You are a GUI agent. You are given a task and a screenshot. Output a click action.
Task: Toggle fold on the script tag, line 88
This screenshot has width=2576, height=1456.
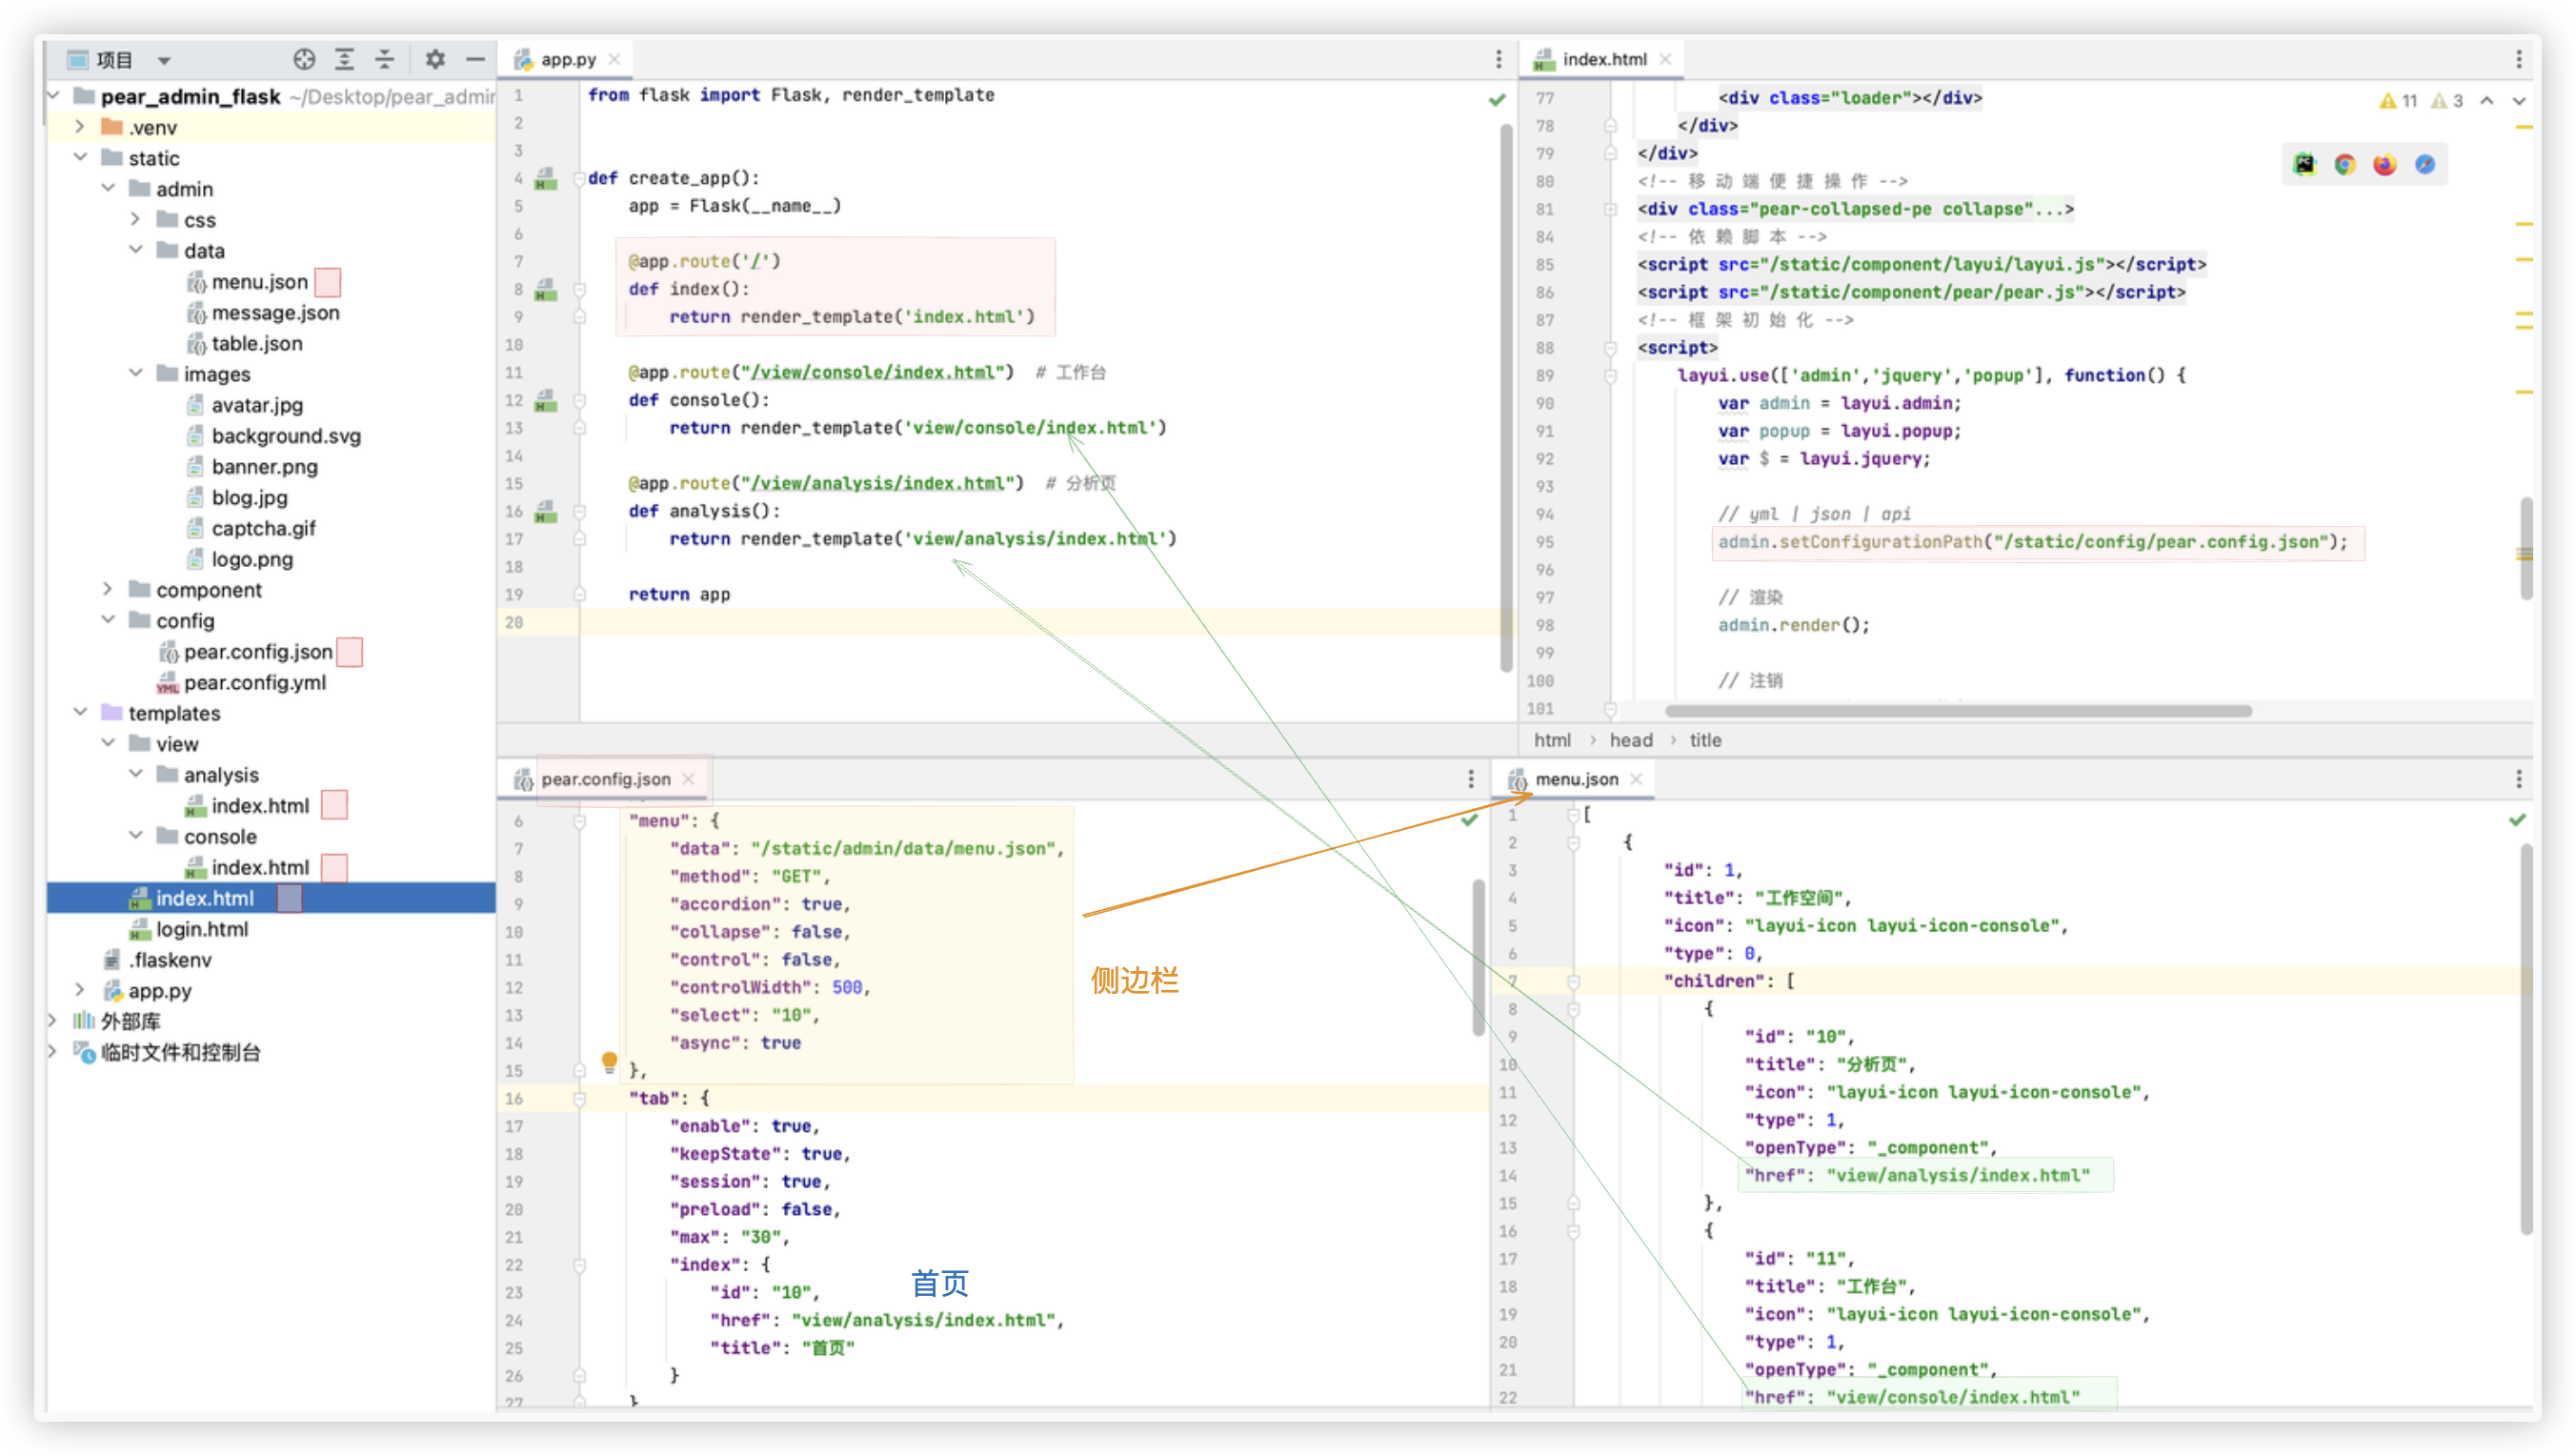pos(1610,348)
